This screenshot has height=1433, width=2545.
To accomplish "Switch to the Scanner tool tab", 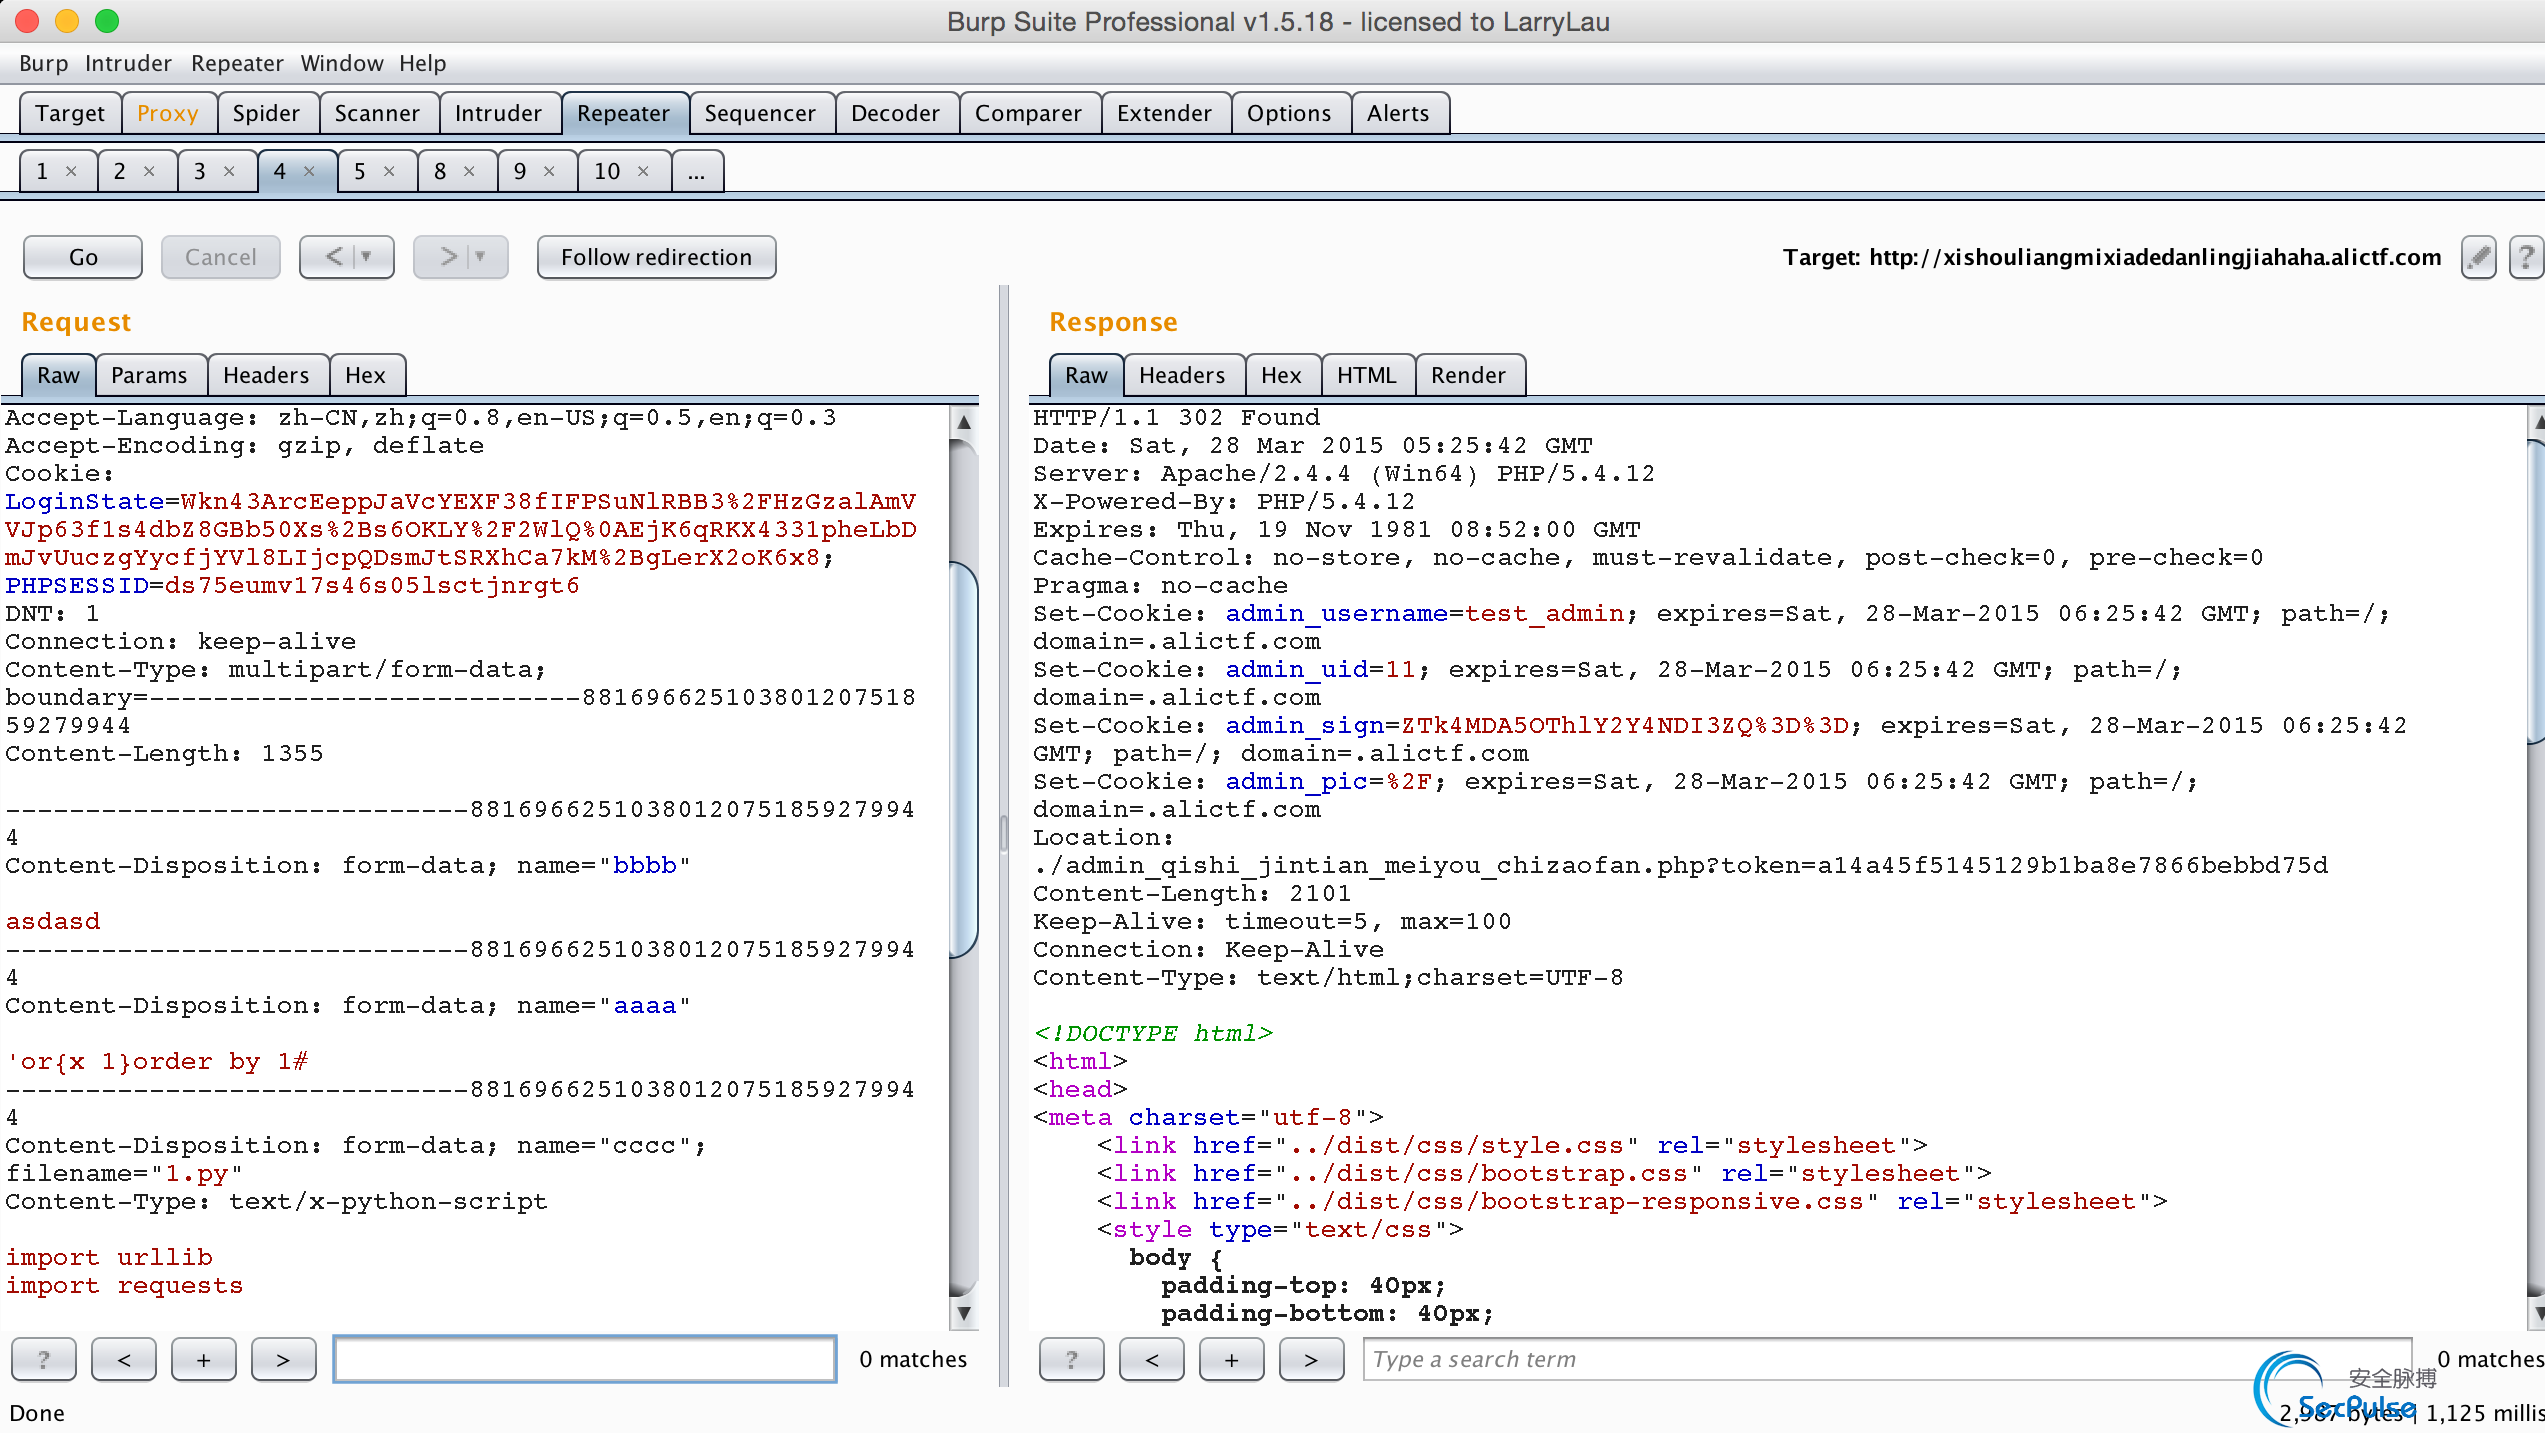I will click(377, 113).
